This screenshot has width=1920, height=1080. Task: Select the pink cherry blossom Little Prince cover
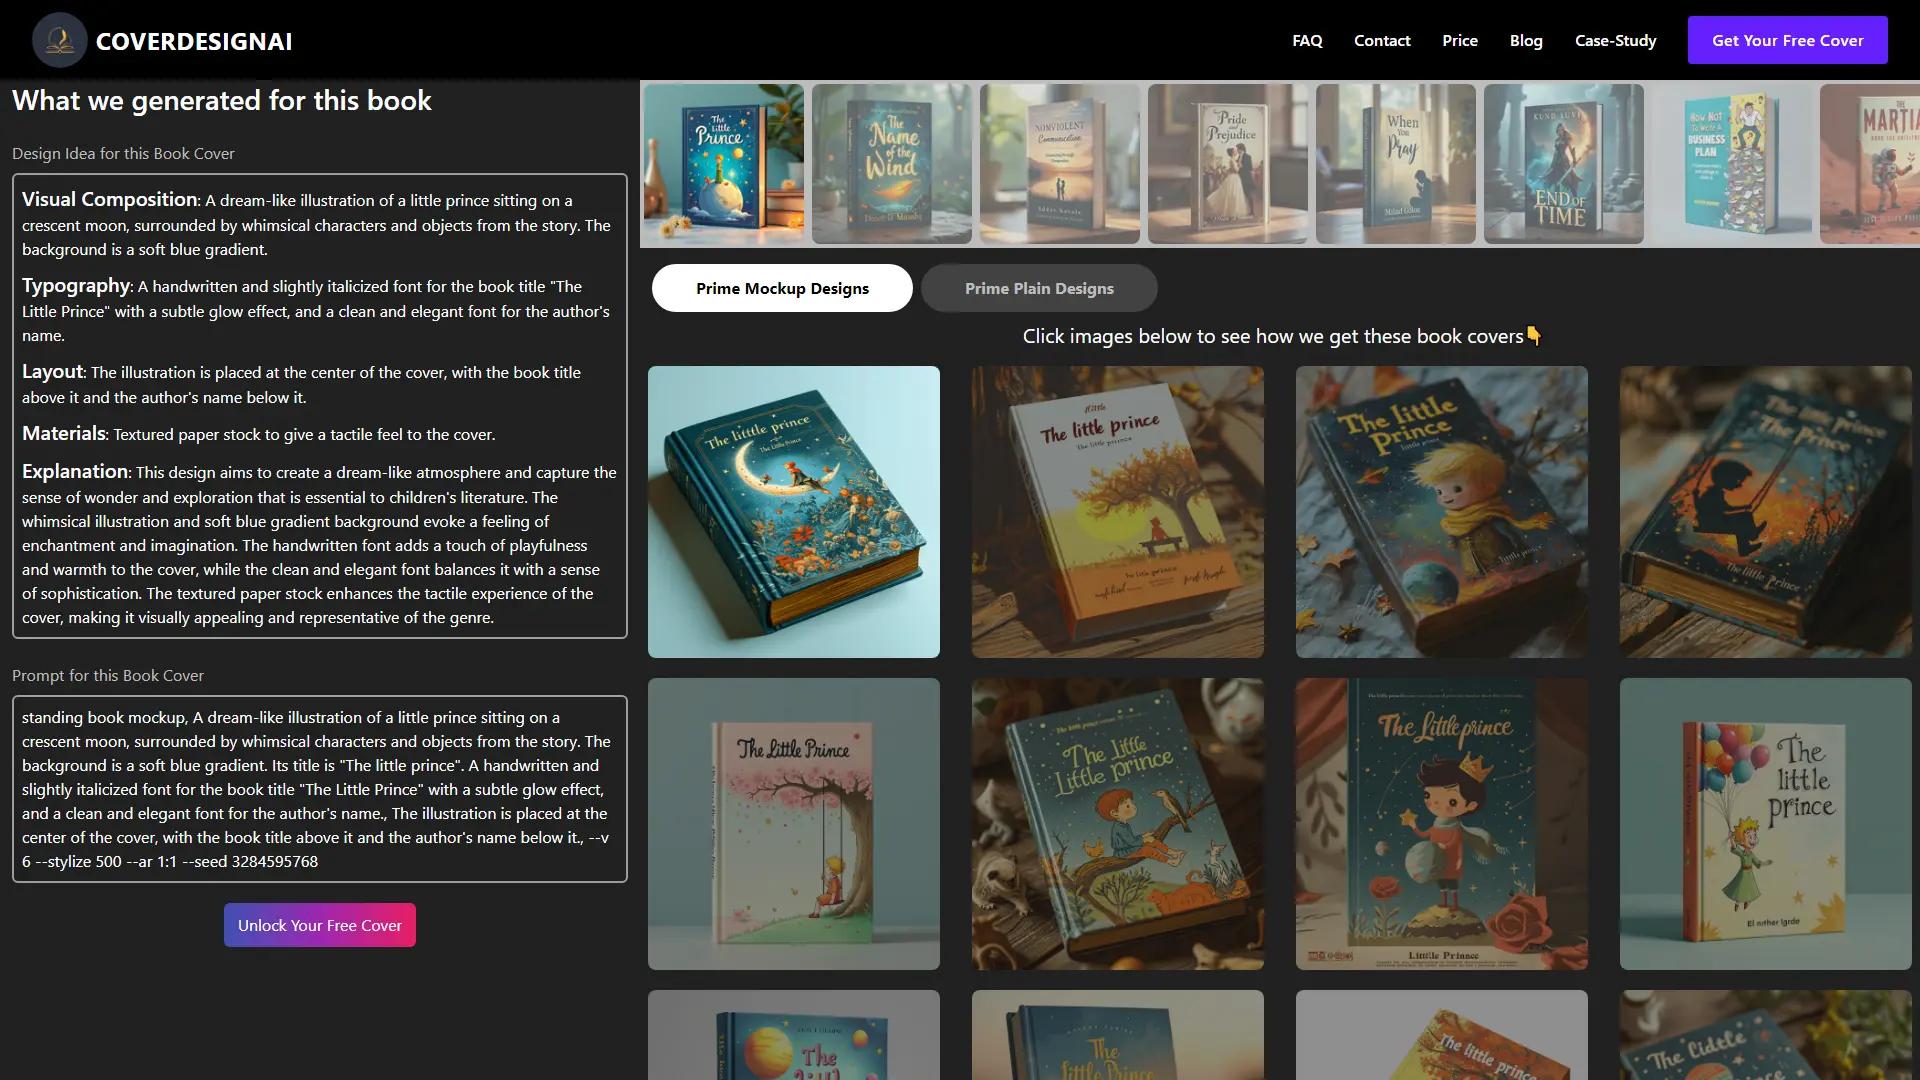pos(793,823)
